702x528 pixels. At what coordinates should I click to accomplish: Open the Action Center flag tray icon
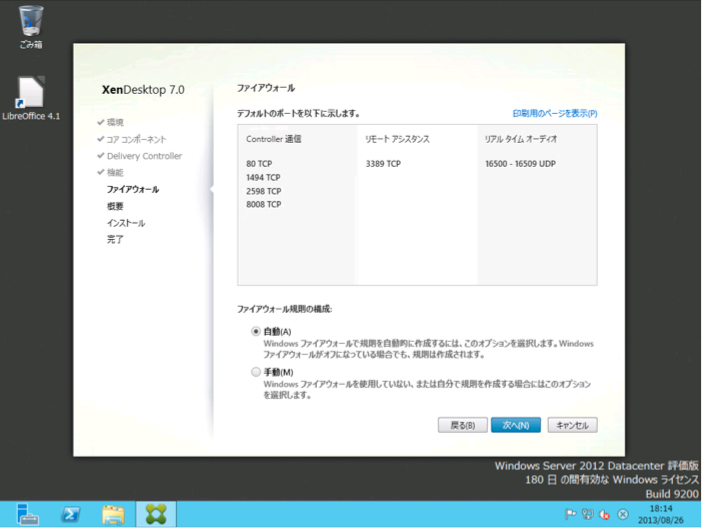click(x=570, y=514)
